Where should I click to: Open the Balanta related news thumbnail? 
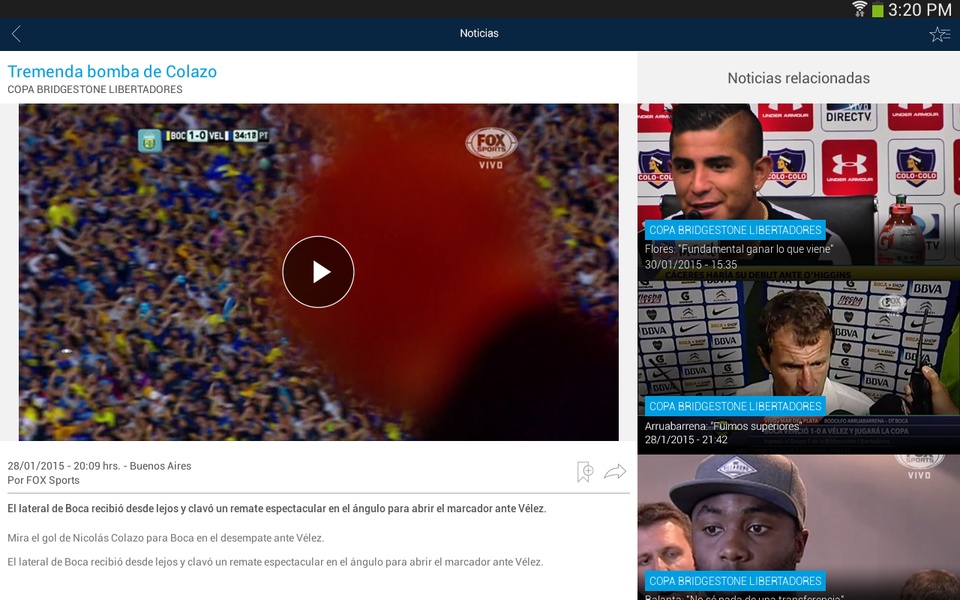click(798, 527)
